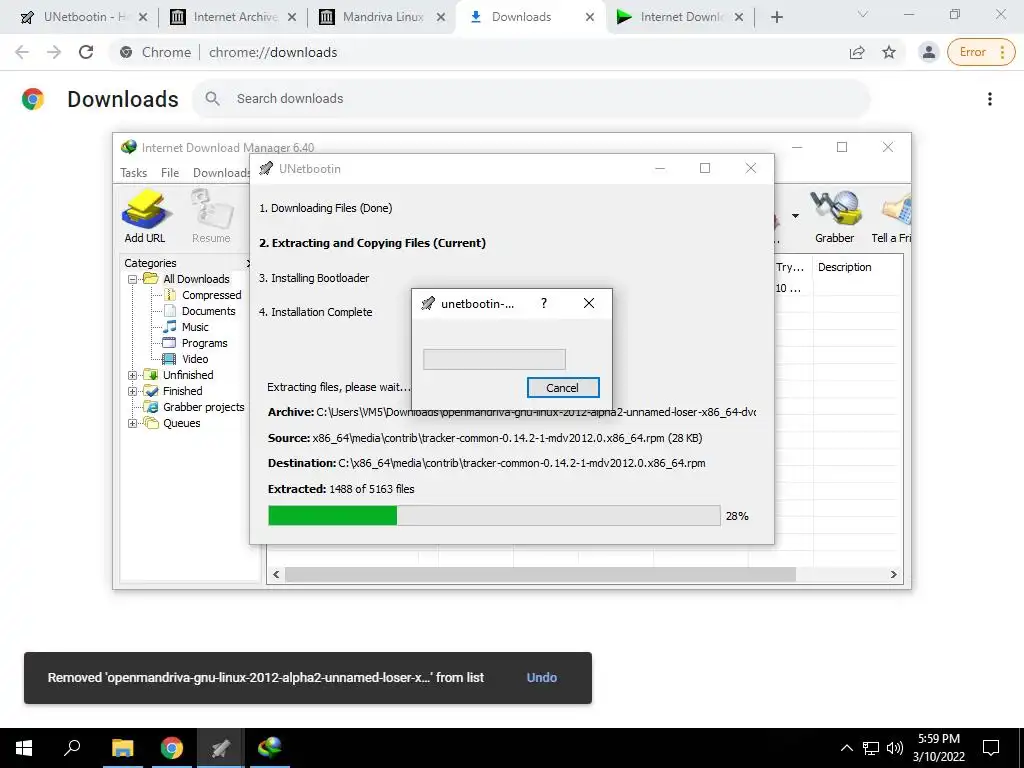Click the Try... column header in IDM

790,267
